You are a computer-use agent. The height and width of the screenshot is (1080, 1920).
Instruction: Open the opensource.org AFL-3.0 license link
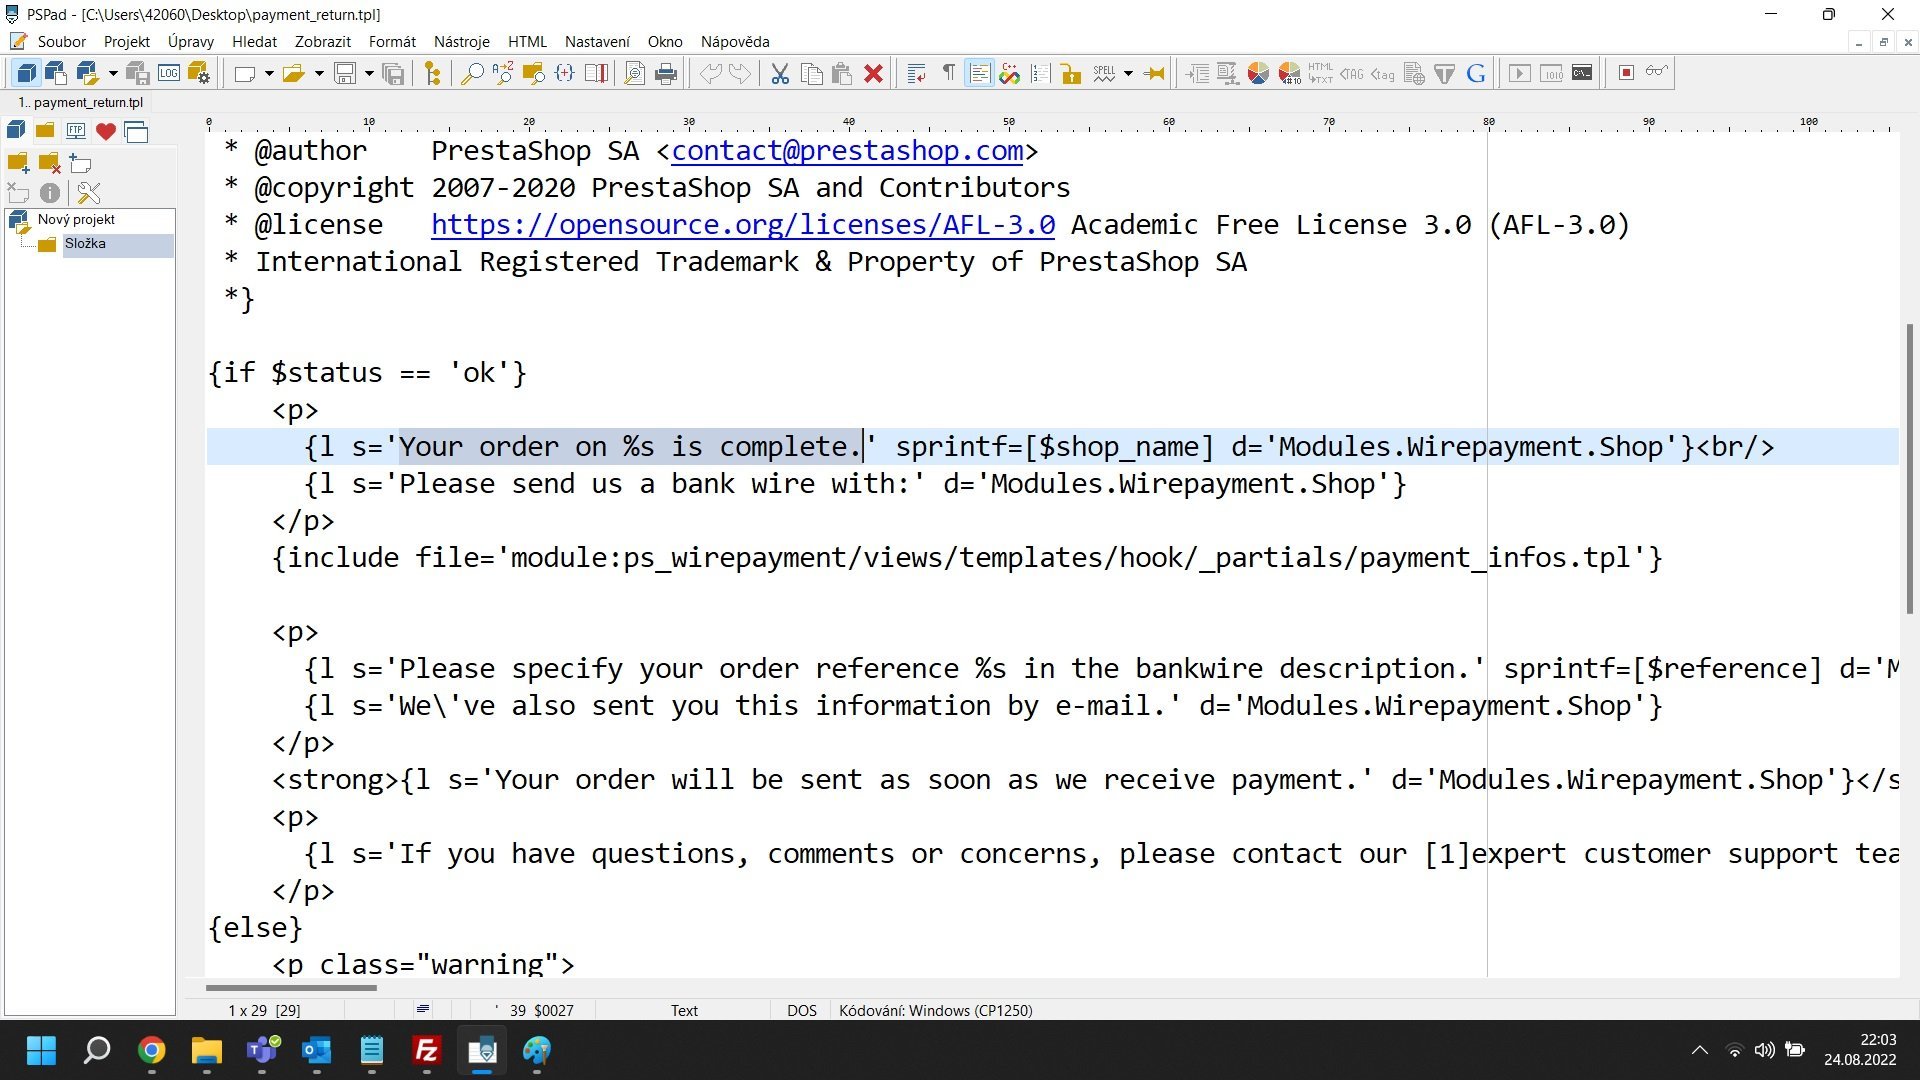point(742,225)
